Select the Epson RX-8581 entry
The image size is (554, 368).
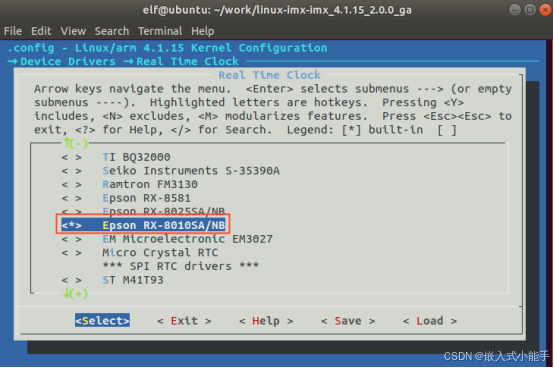(146, 198)
